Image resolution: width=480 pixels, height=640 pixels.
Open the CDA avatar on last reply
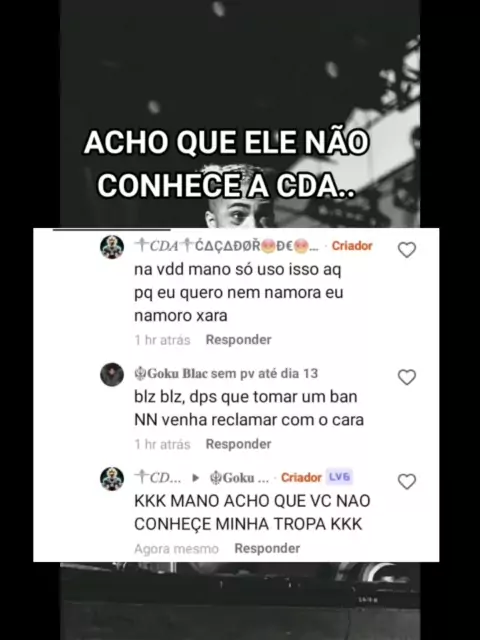(x=112, y=478)
